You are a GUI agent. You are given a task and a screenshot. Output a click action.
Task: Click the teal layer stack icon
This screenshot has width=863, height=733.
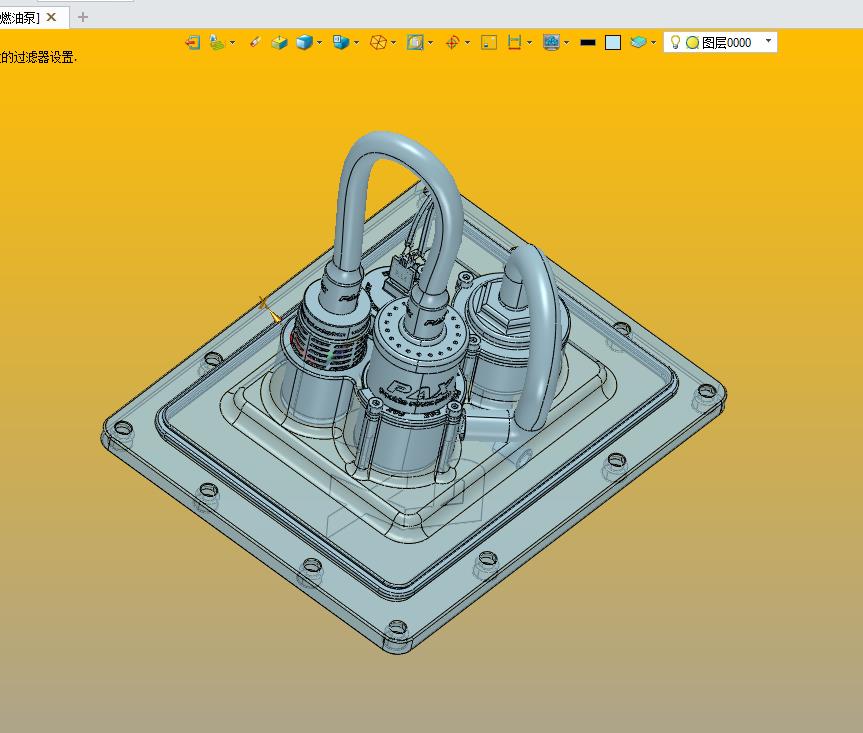(638, 42)
